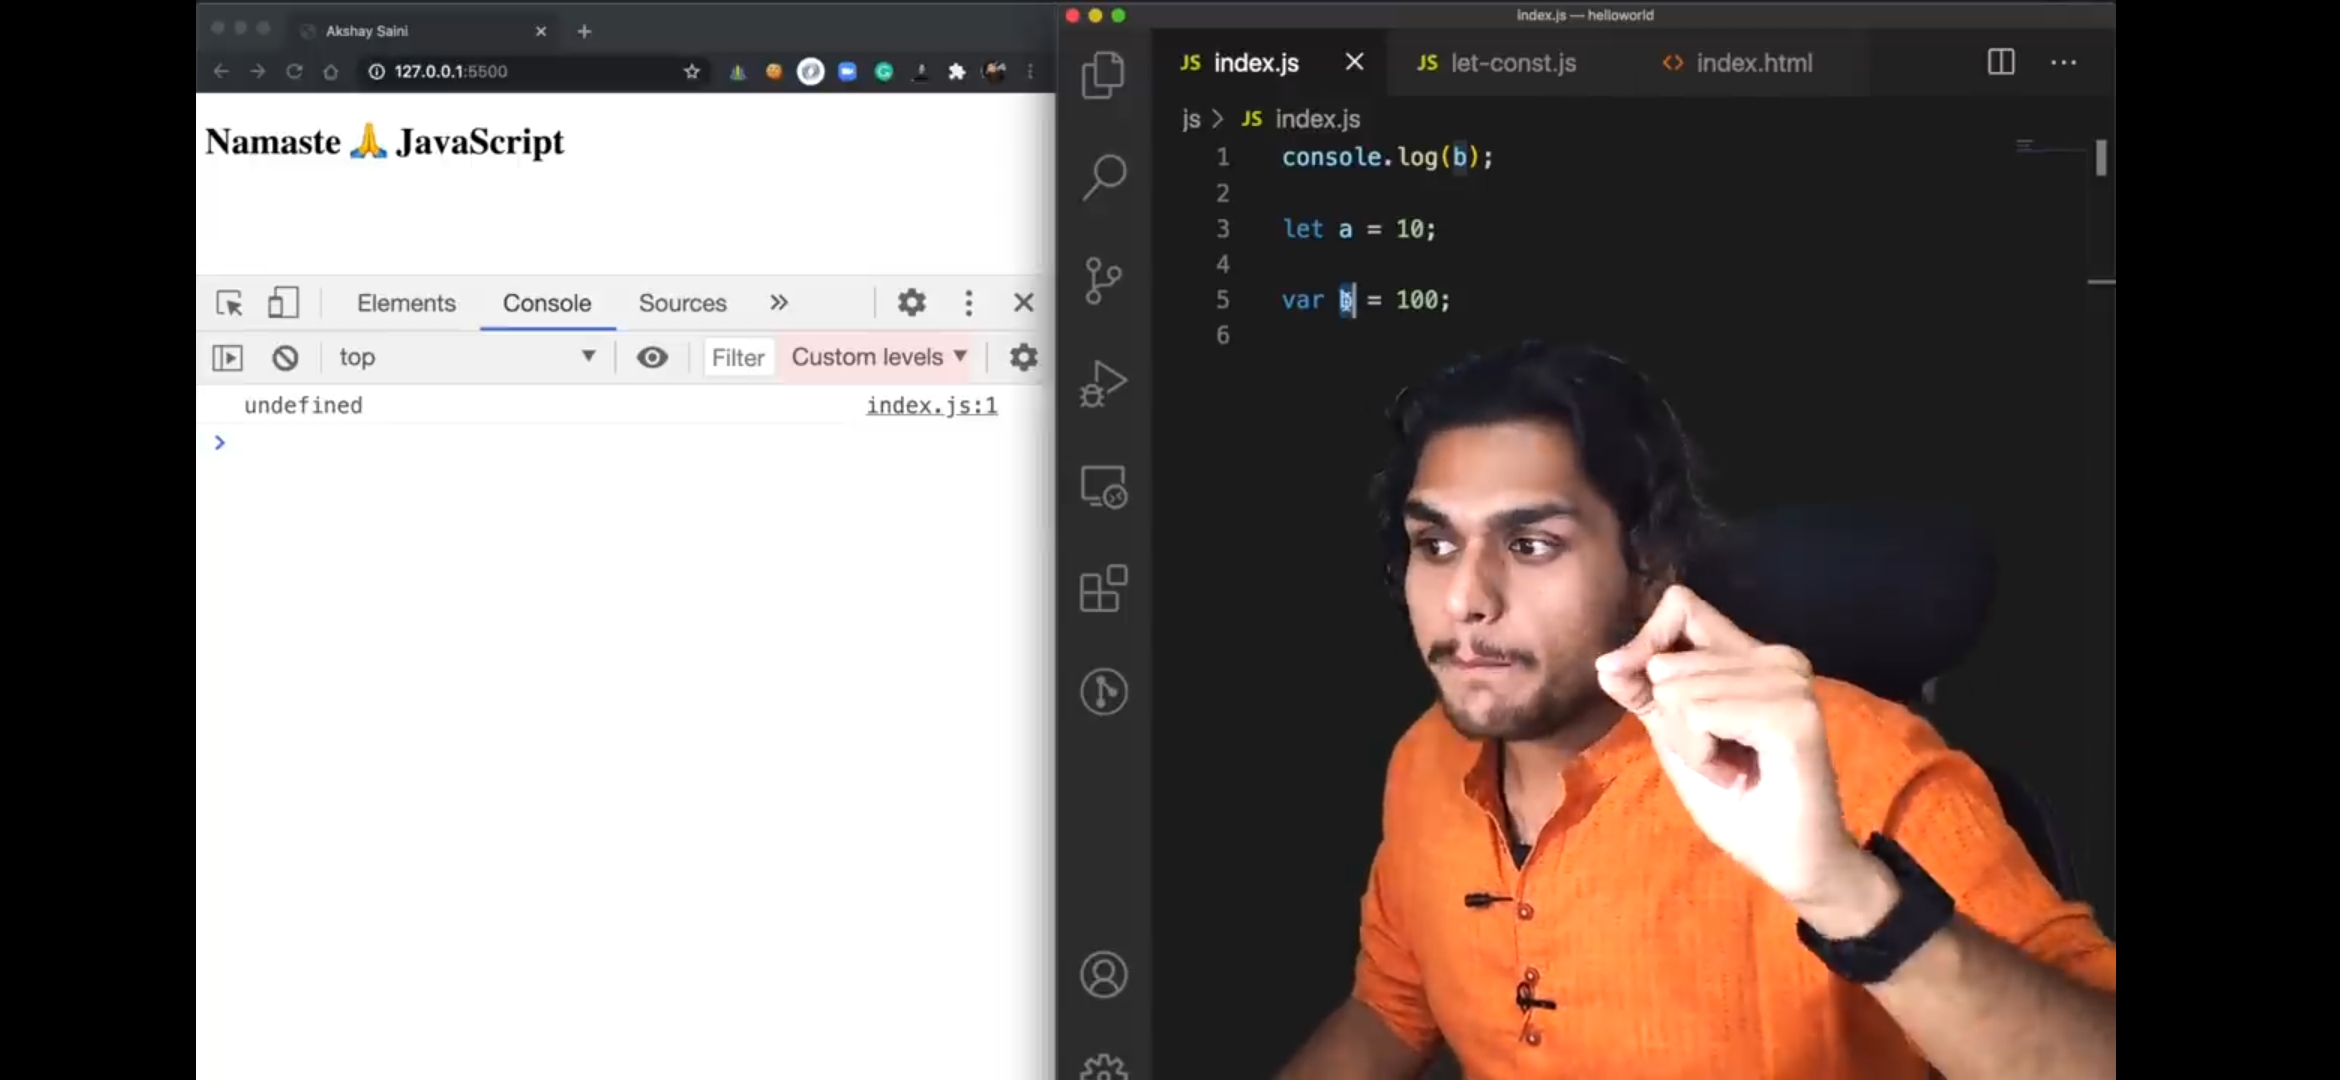Open the index.js:1 source link
Screen dimensions: 2340x1080
(x=931, y=405)
